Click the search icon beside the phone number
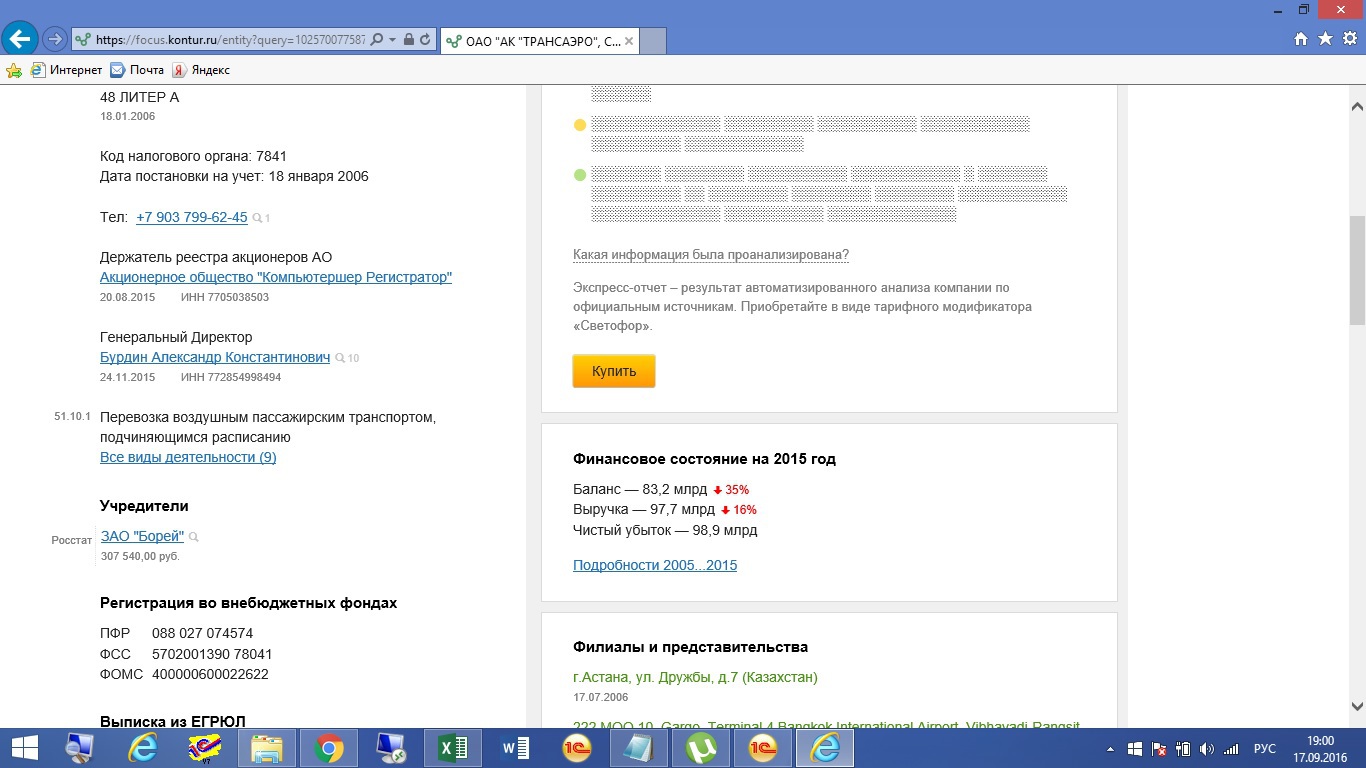The height and width of the screenshot is (768, 1366). 258,218
